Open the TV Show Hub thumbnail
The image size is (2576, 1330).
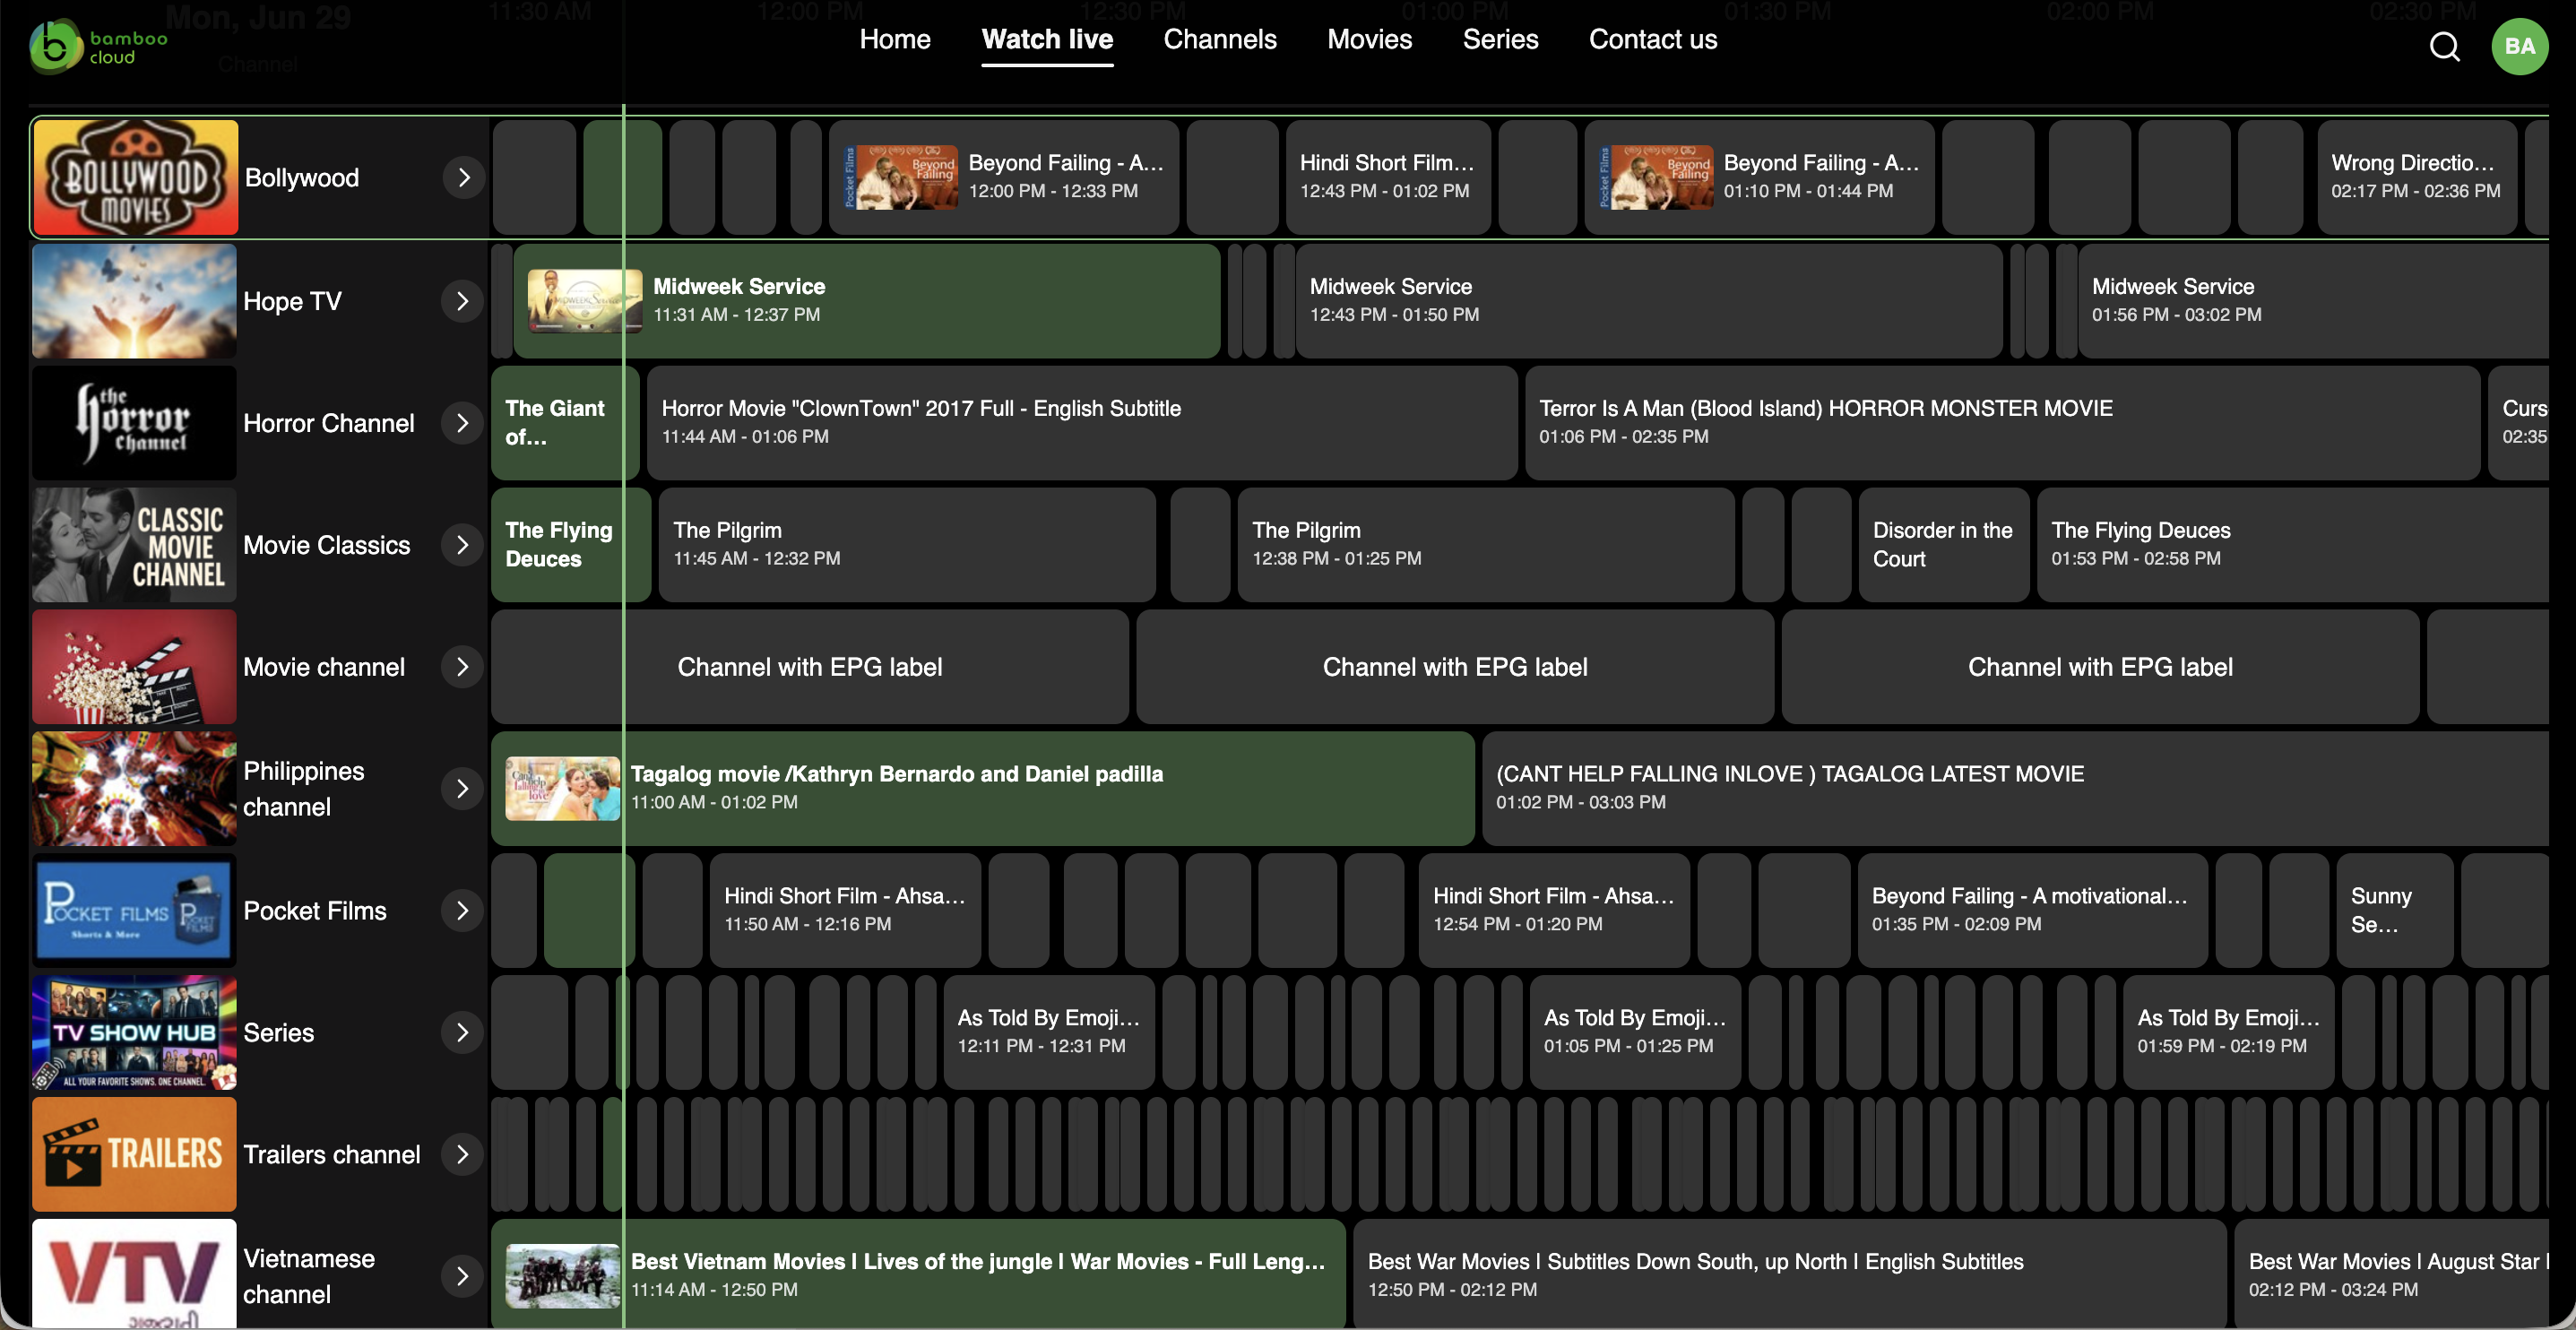134,1033
